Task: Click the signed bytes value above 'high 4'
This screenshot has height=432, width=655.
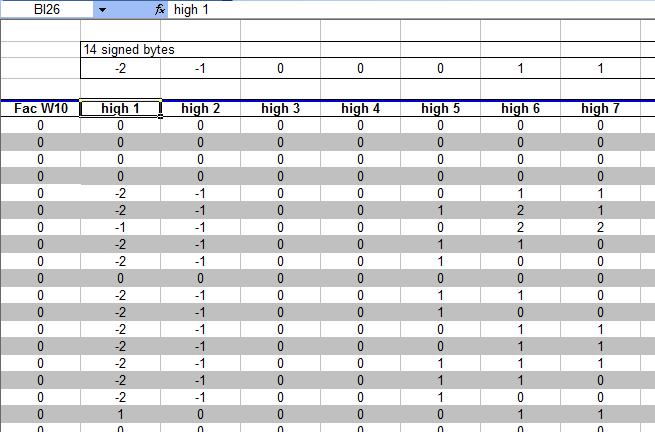Action: 361,68
